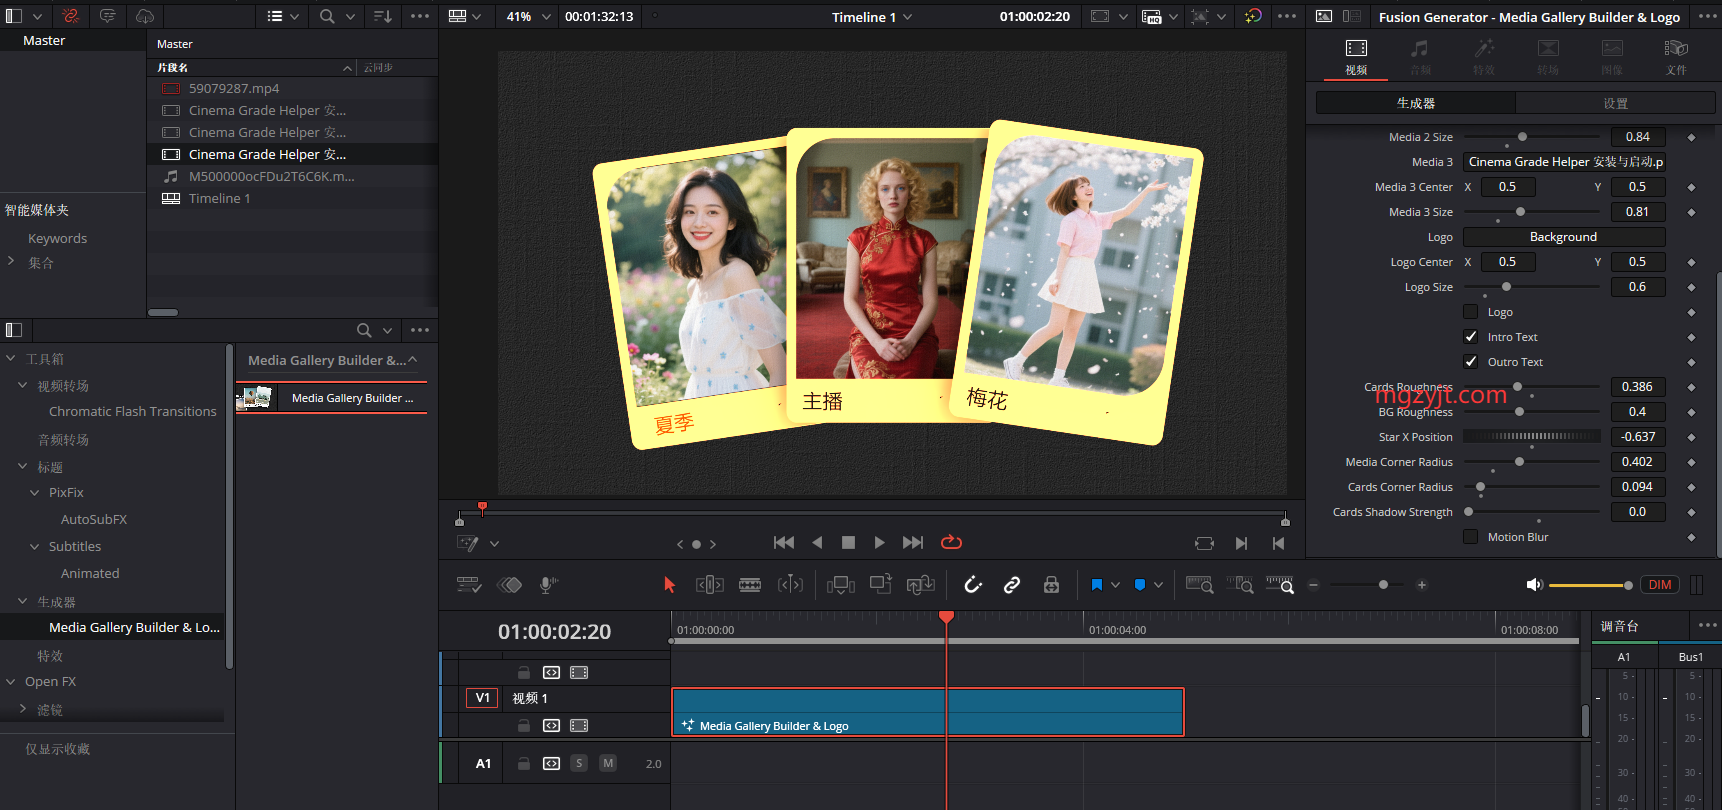Select the arrow Selection Mode tool
This screenshot has width=1722, height=810.
[669, 585]
